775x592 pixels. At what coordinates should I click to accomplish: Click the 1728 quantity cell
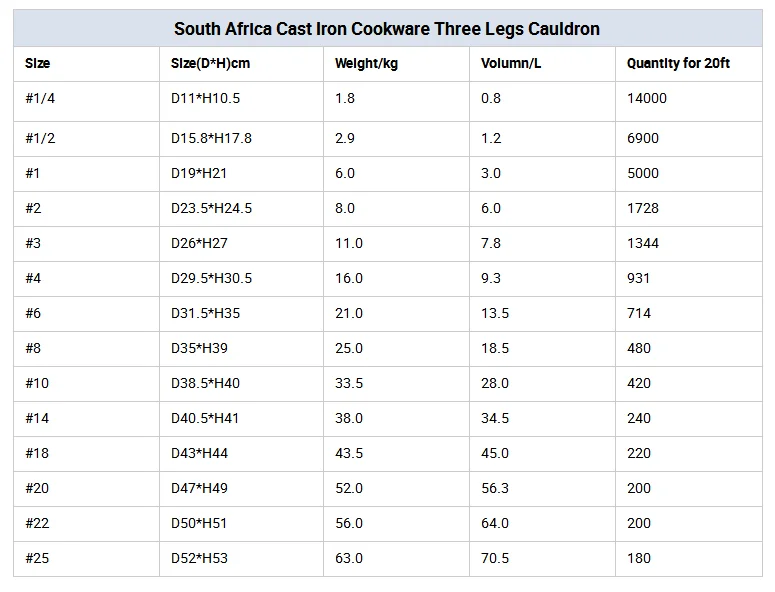(x=643, y=208)
